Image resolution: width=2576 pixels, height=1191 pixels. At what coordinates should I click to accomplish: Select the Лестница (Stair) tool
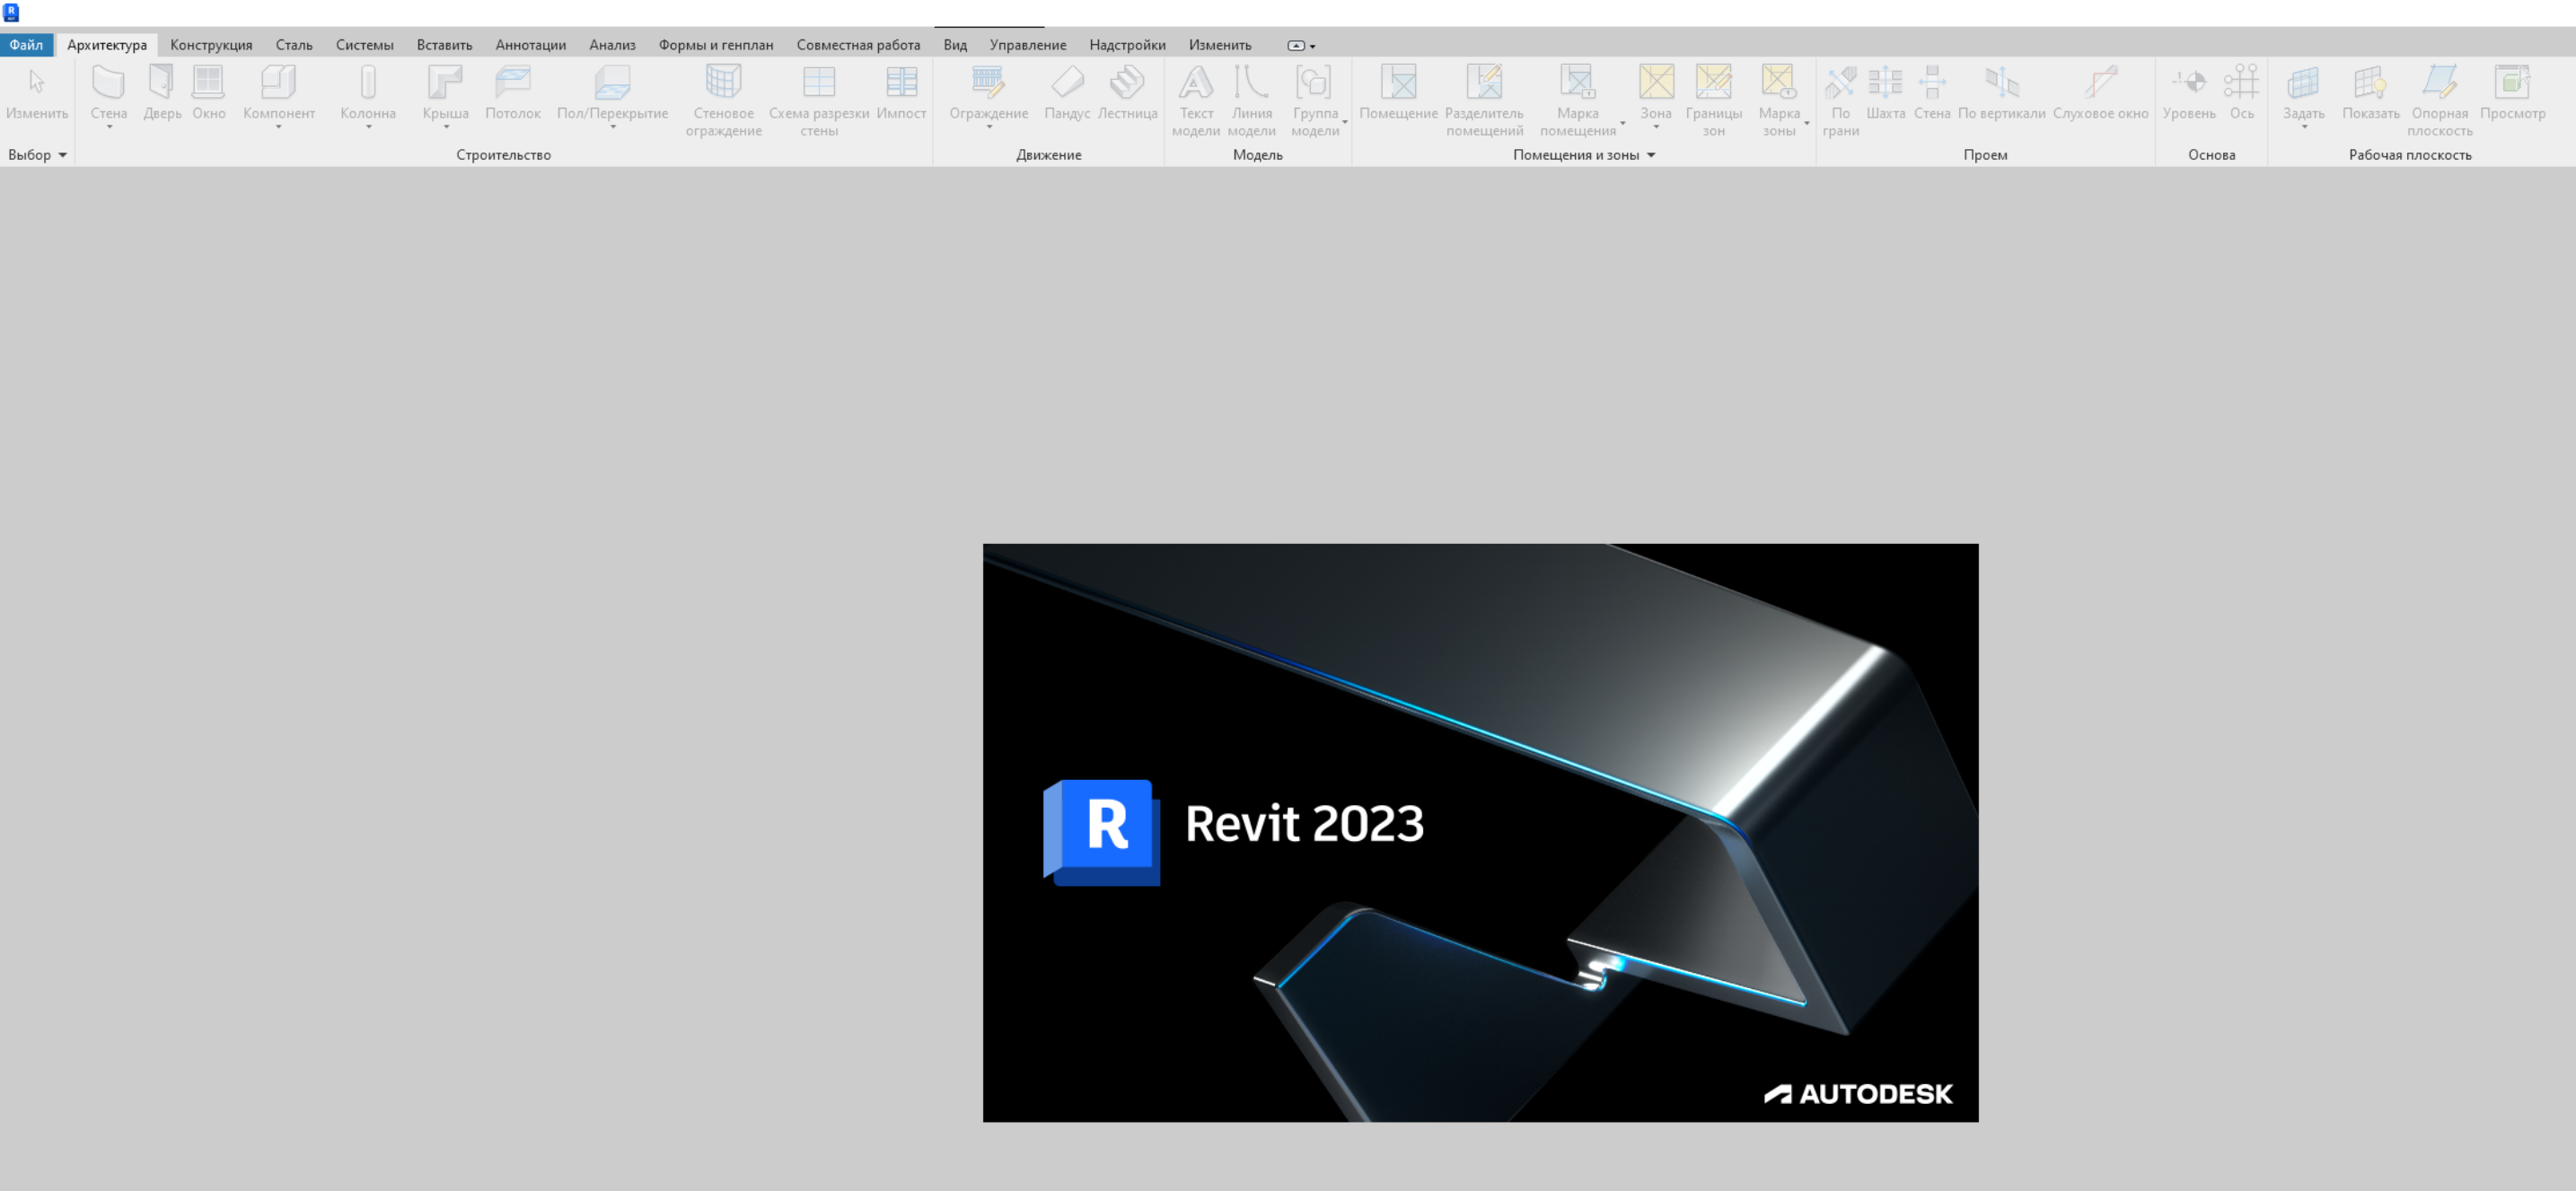tap(1127, 83)
